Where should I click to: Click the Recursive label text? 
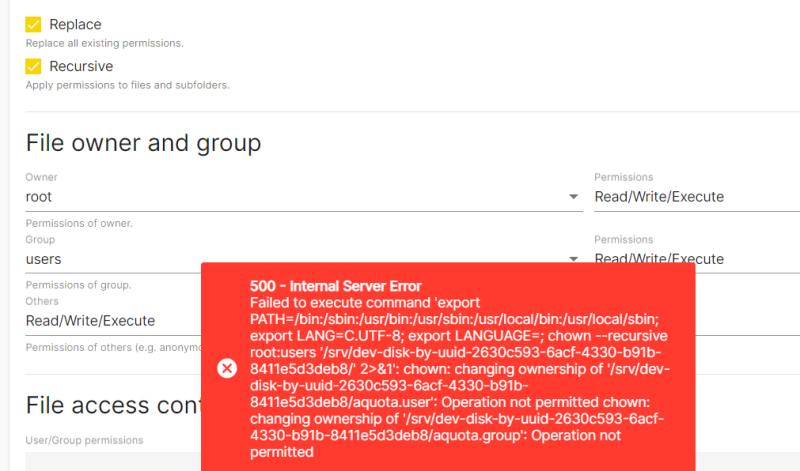[x=81, y=66]
